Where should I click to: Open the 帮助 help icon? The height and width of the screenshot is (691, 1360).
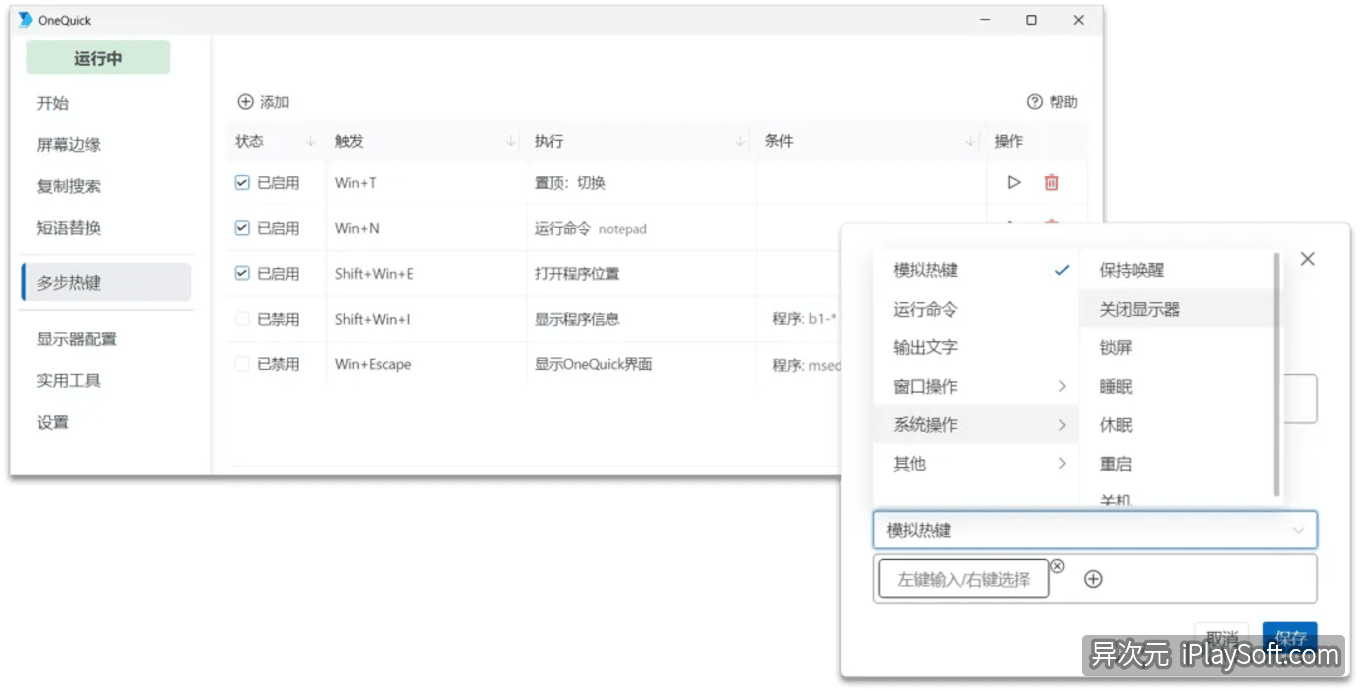pos(1034,101)
